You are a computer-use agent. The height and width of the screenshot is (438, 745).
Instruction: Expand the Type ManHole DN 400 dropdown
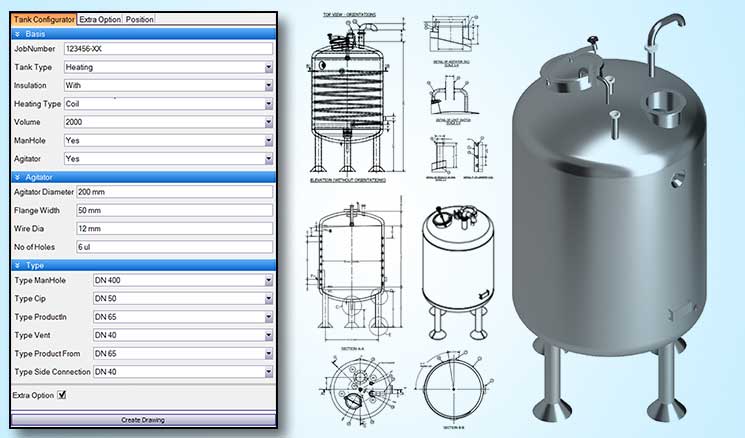point(269,281)
